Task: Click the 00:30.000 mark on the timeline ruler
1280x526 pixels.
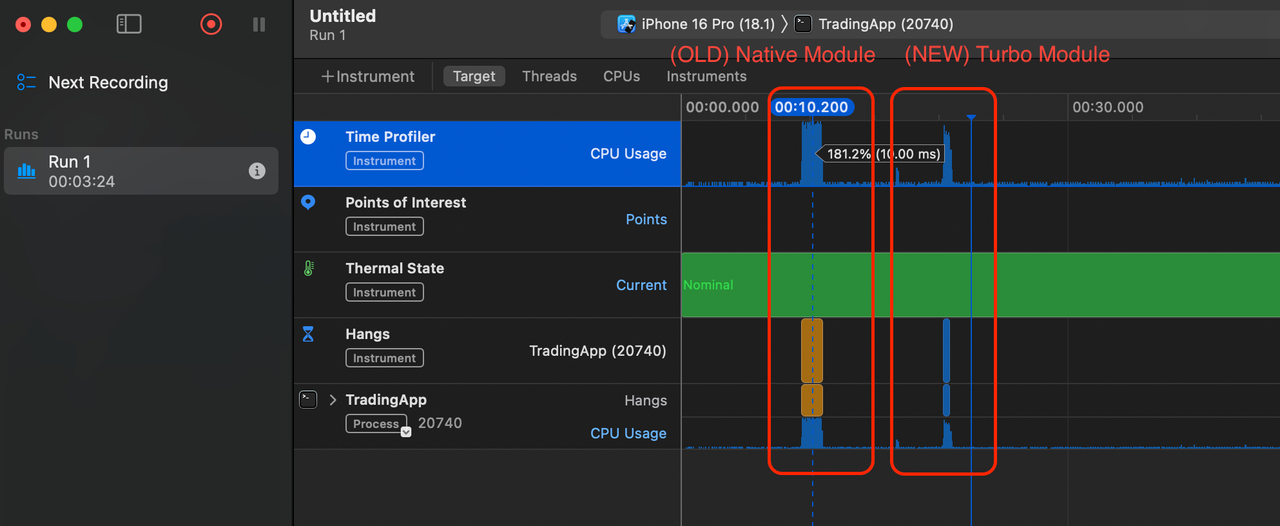Action: (x=1108, y=107)
